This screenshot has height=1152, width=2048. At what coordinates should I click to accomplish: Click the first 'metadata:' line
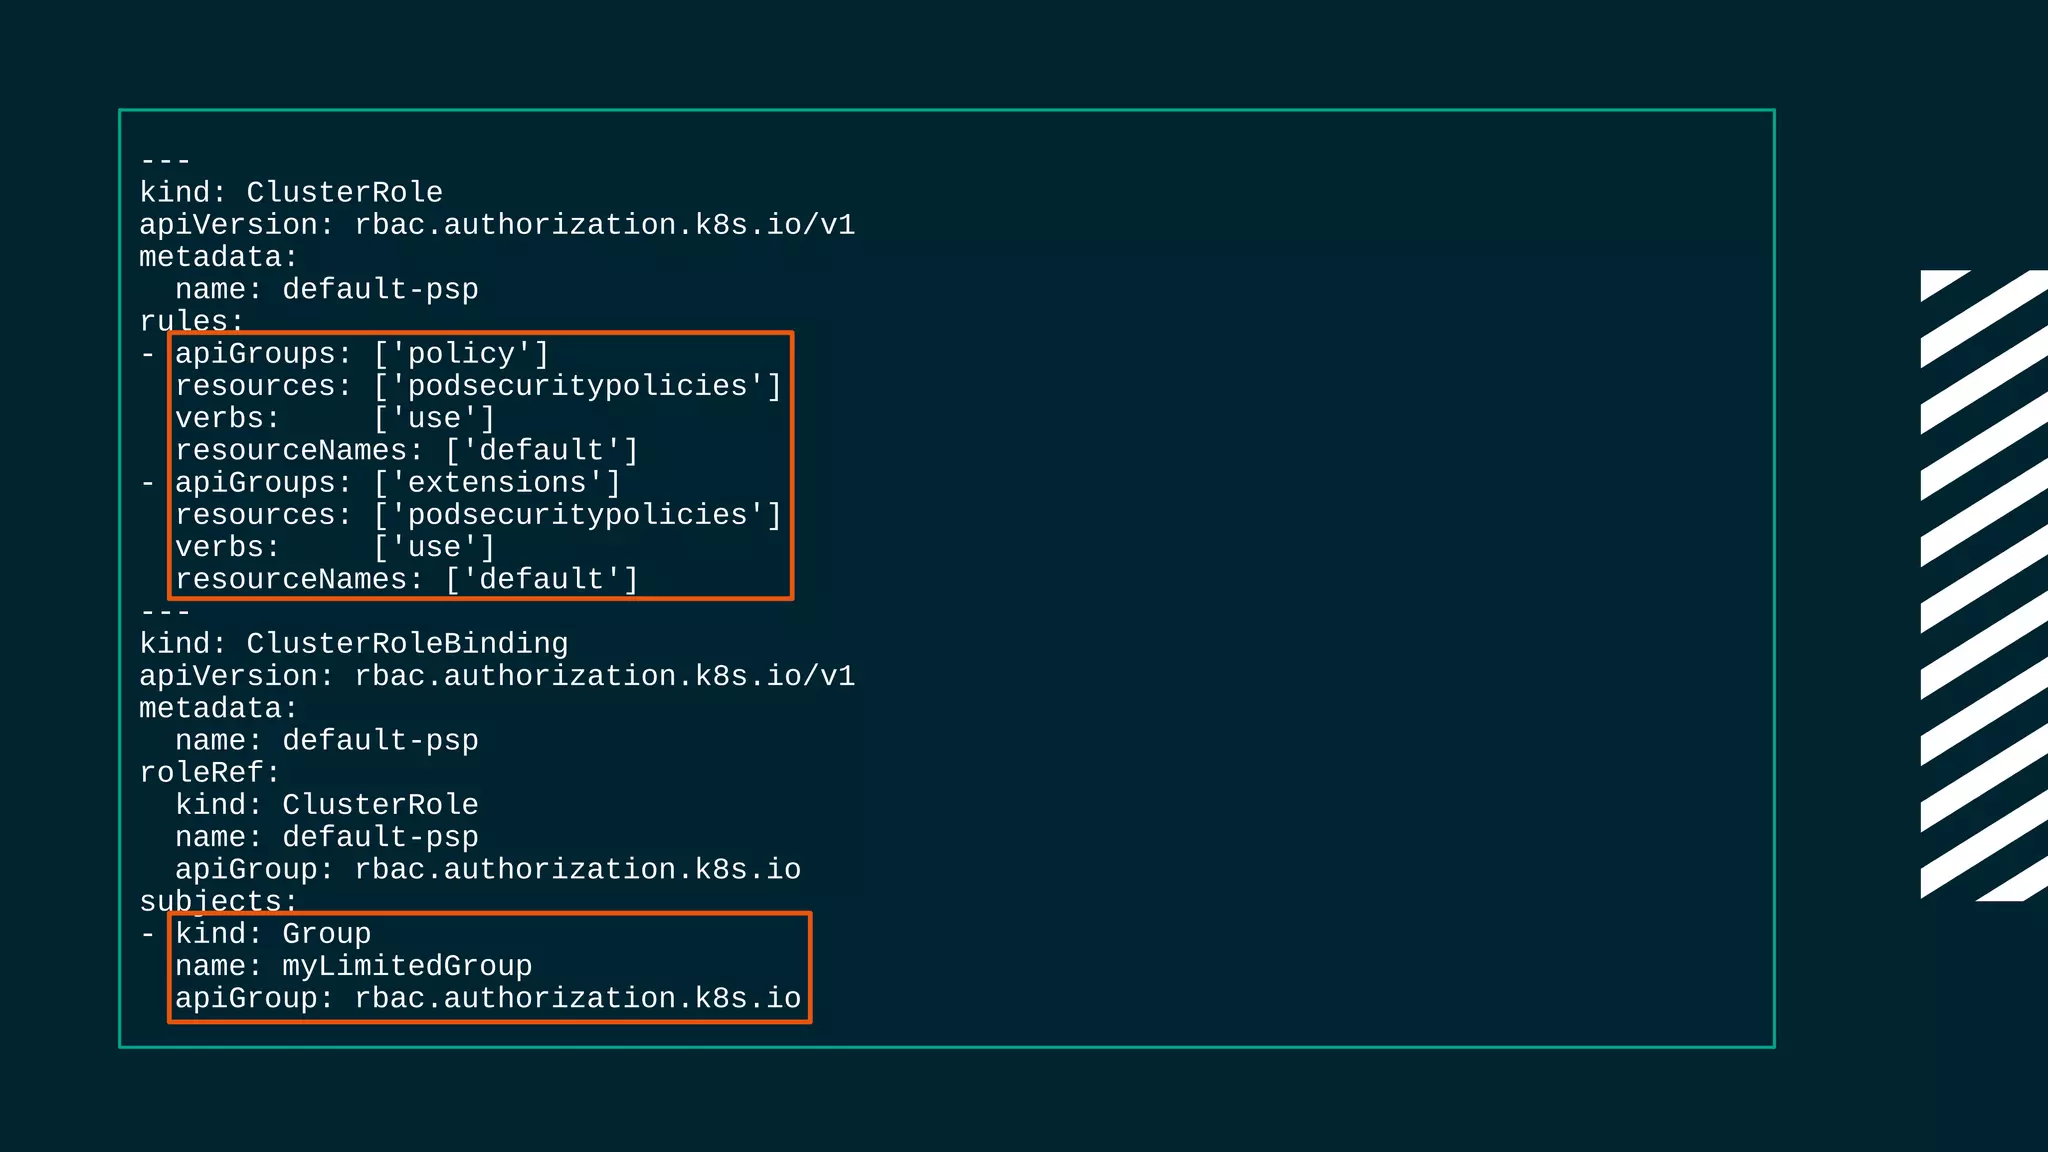click(x=219, y=257)
